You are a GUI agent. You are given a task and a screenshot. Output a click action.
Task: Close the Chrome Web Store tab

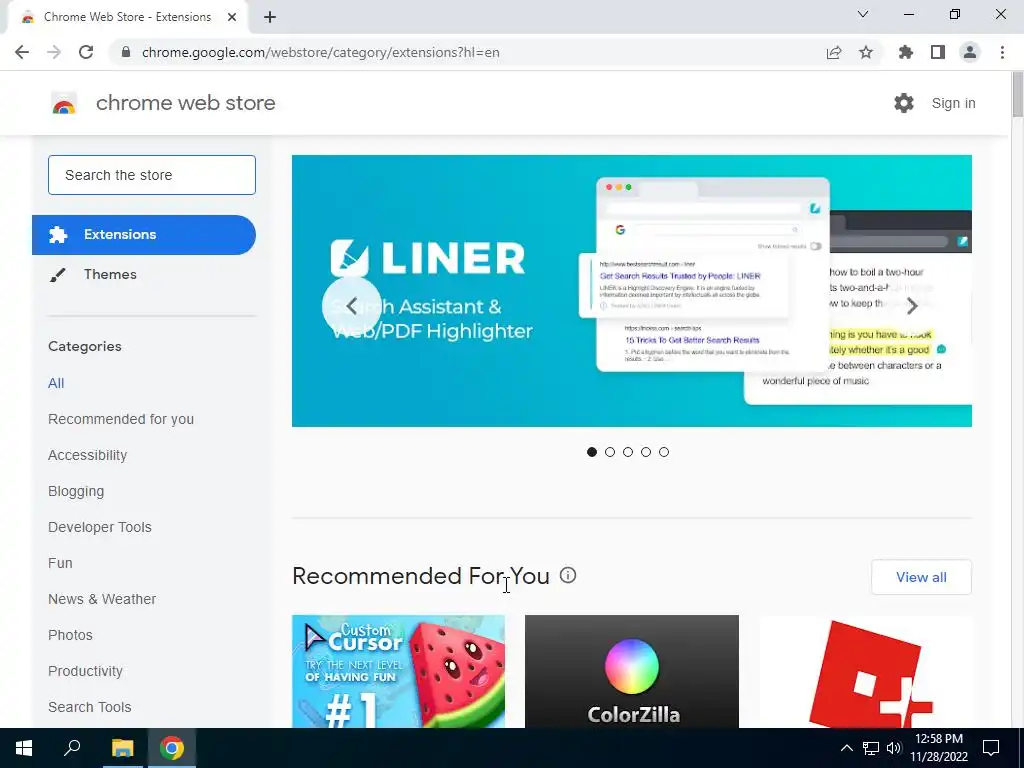[x=232, y=17]
